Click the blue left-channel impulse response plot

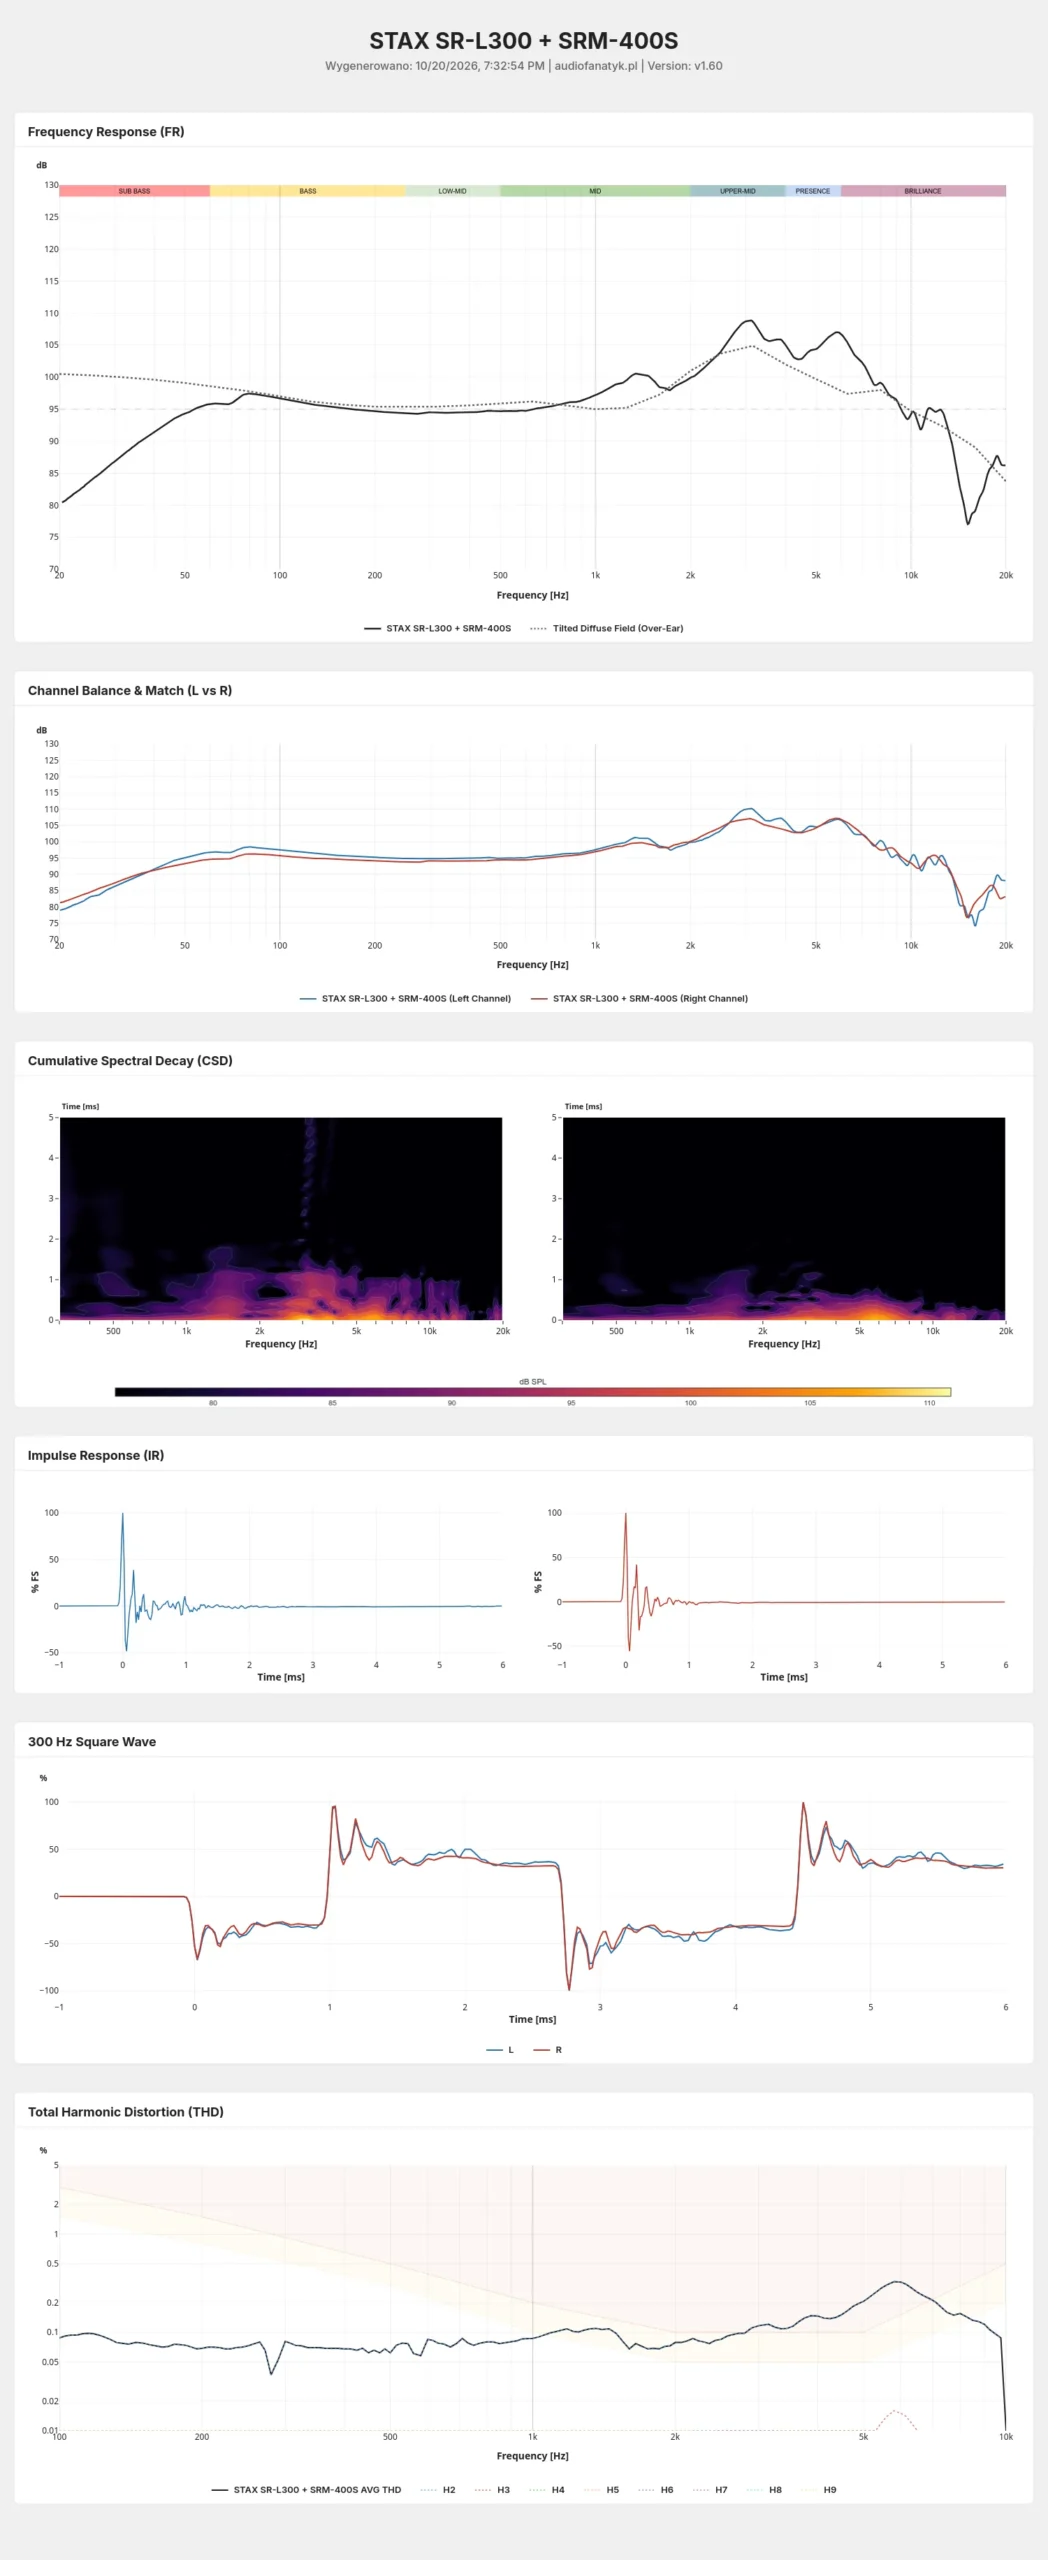coord(281,1581)
